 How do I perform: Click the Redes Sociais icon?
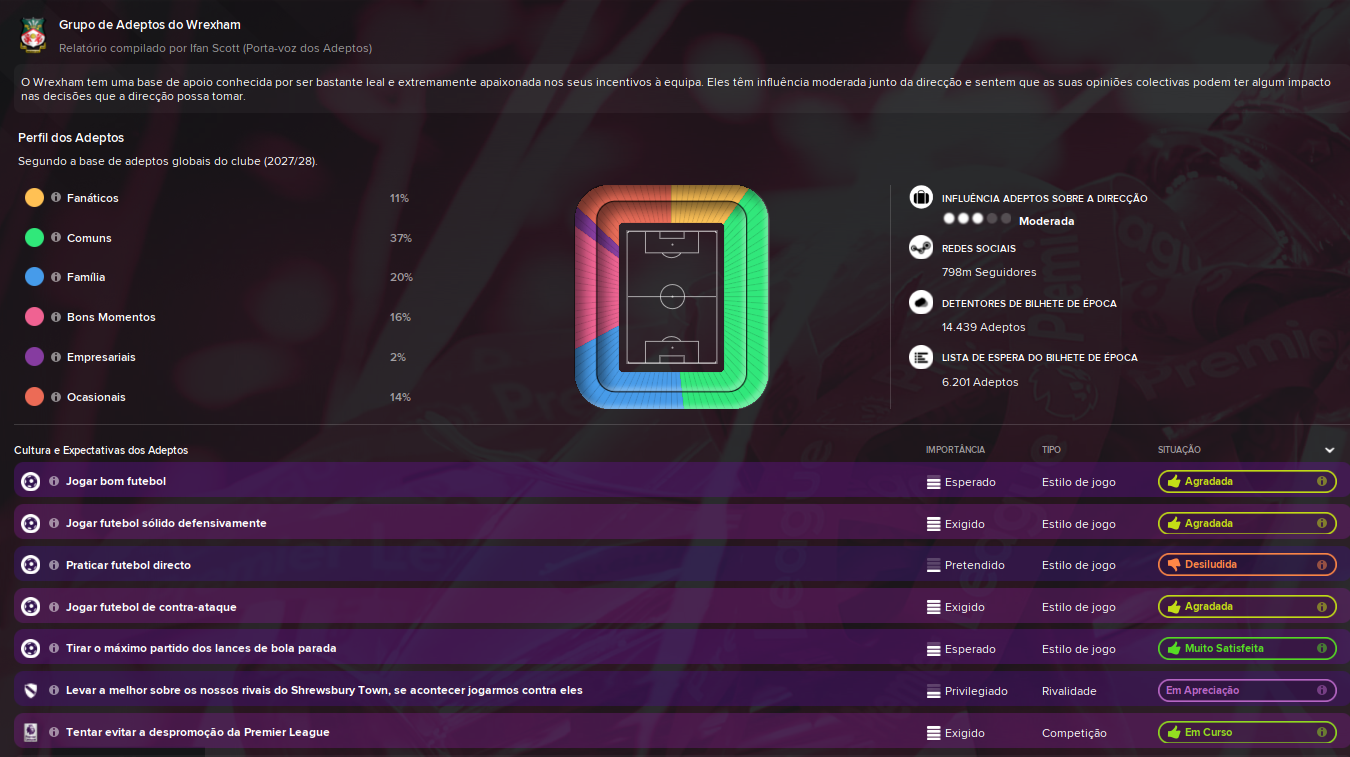pyautogui.click(x=921, y=248)
